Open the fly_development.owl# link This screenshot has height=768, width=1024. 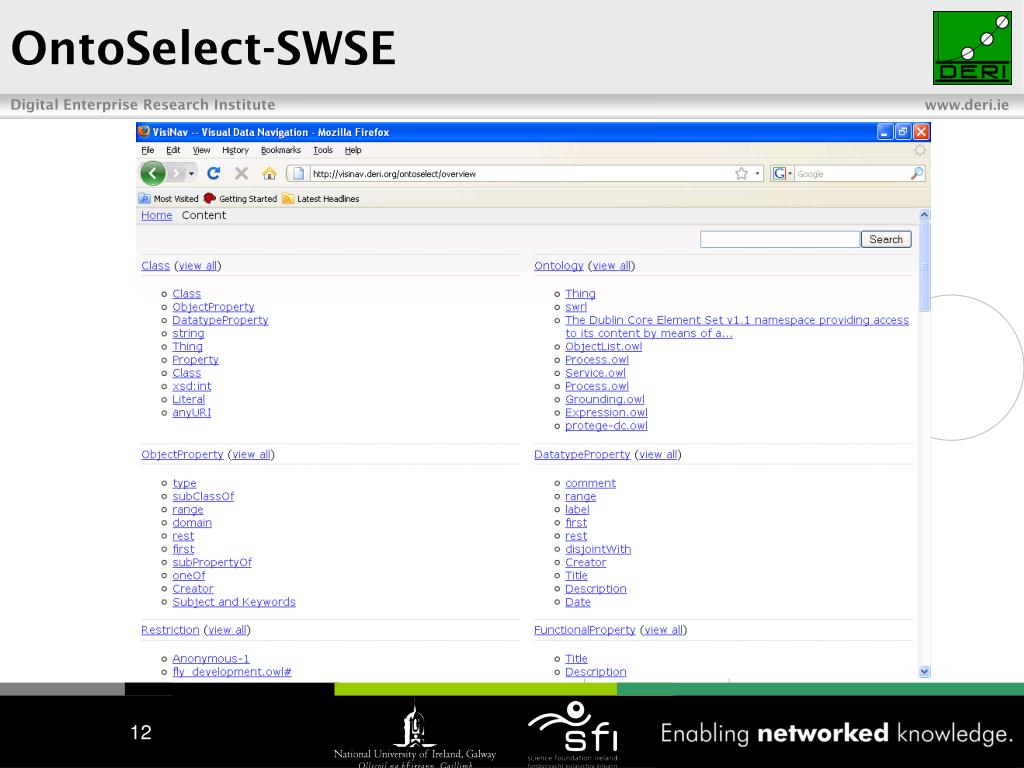(x=232, y=672)
